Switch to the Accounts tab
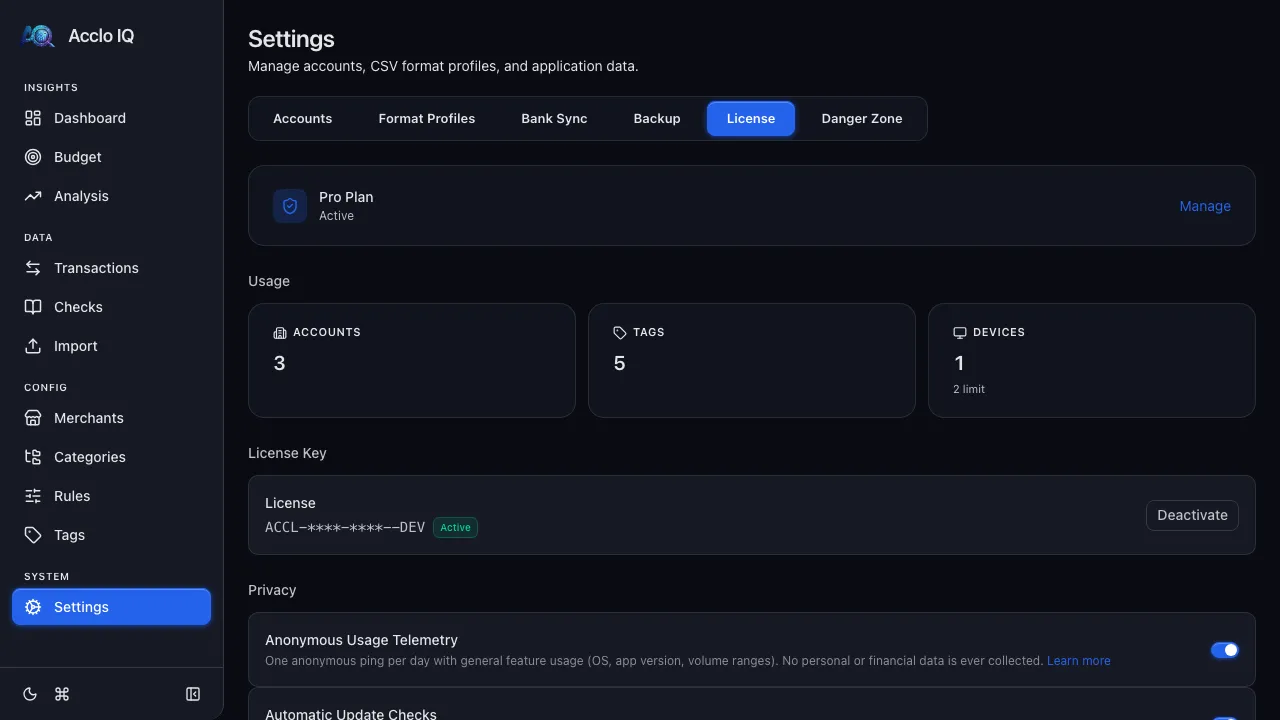 click(x=302, y=118)
